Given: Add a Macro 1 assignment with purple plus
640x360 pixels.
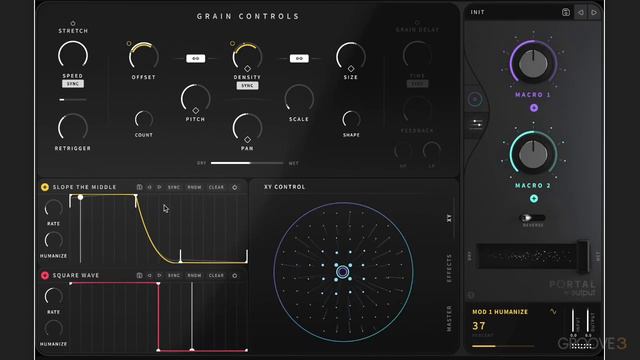Looking at the screenshot, I should point(533,108).
